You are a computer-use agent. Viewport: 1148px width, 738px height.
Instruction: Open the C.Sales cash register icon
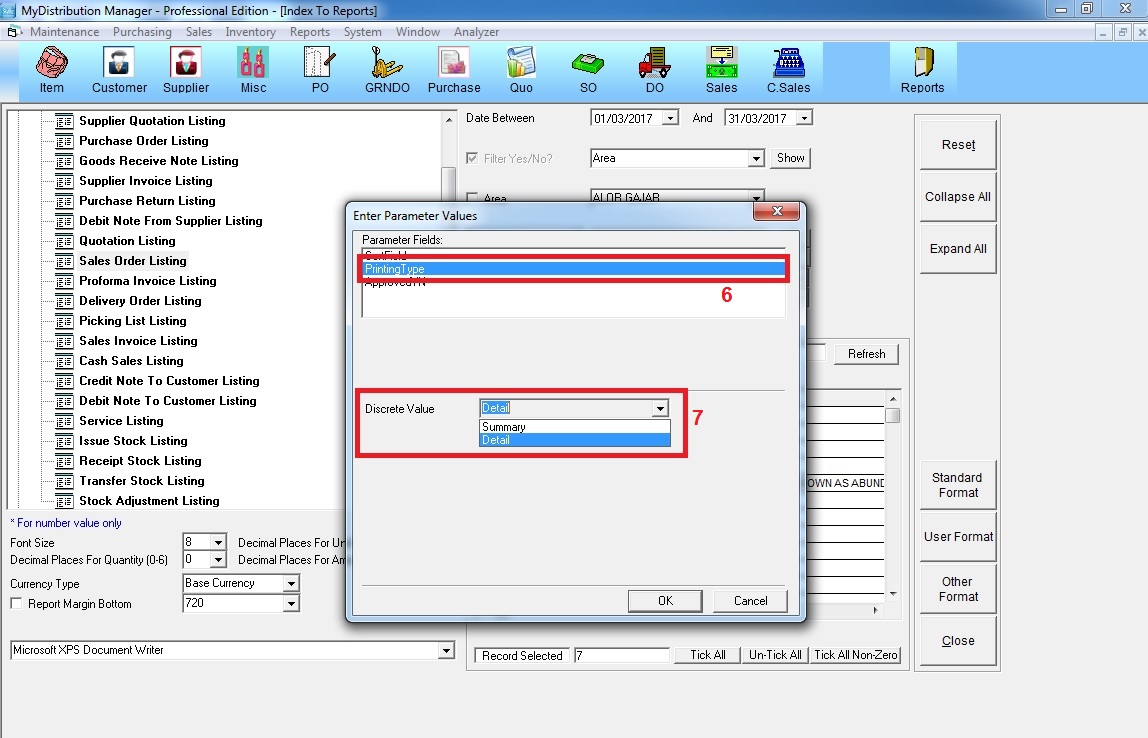[788, 69]
